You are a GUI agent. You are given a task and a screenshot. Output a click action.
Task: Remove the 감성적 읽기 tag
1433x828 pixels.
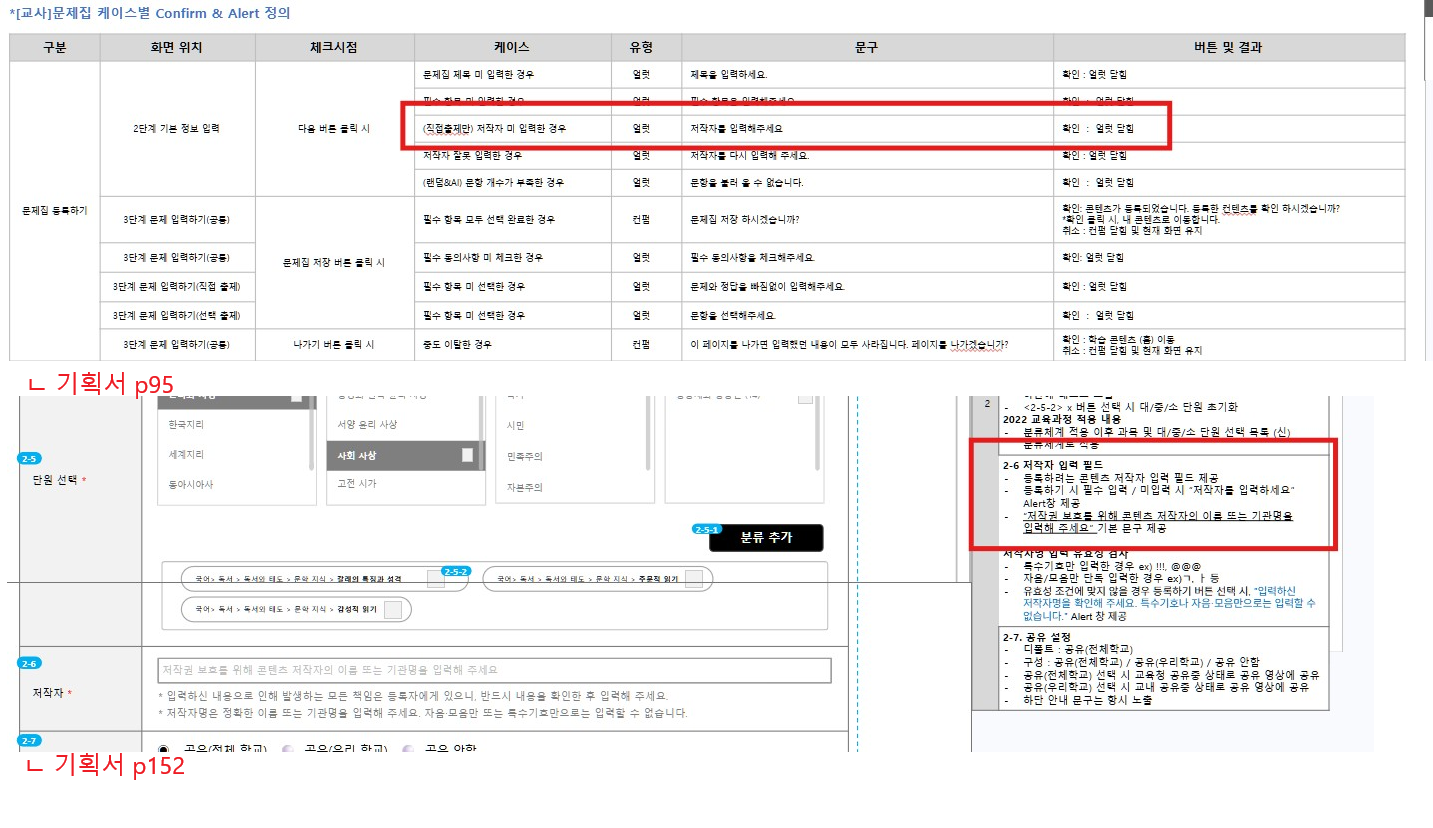pos(393,610)
